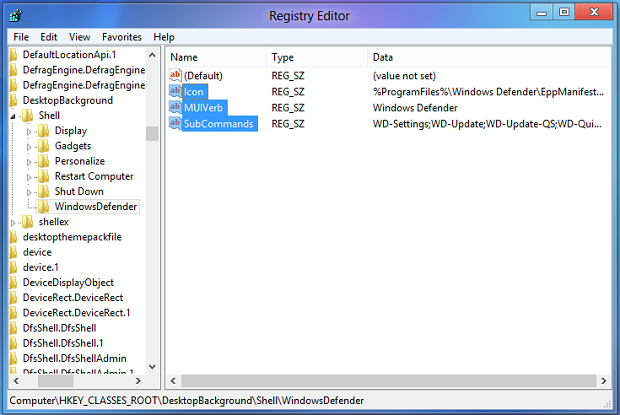The image size is (620, 415).
Task: Open the Help menu
Action: 164,37
